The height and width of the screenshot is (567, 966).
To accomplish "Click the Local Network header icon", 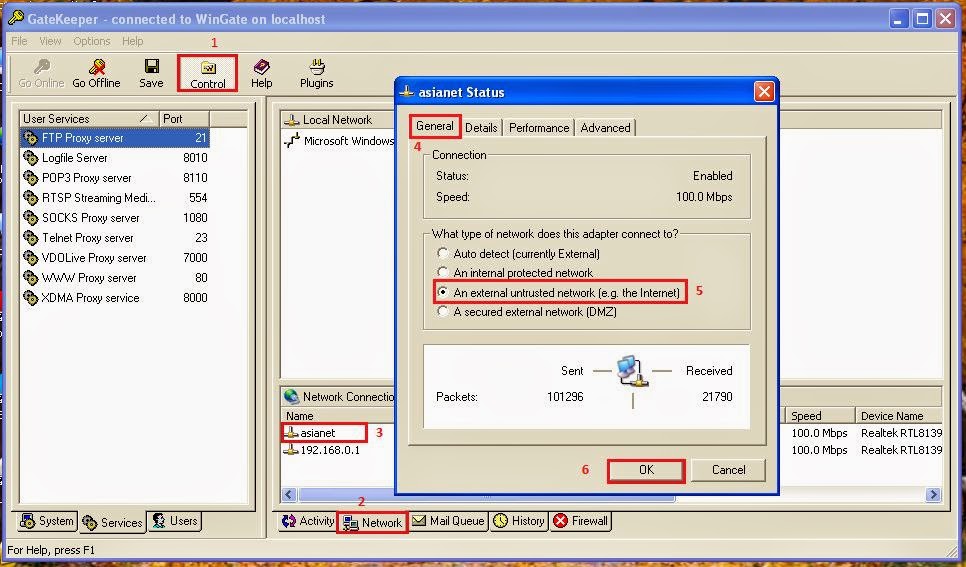I will [x=292, y=120].
